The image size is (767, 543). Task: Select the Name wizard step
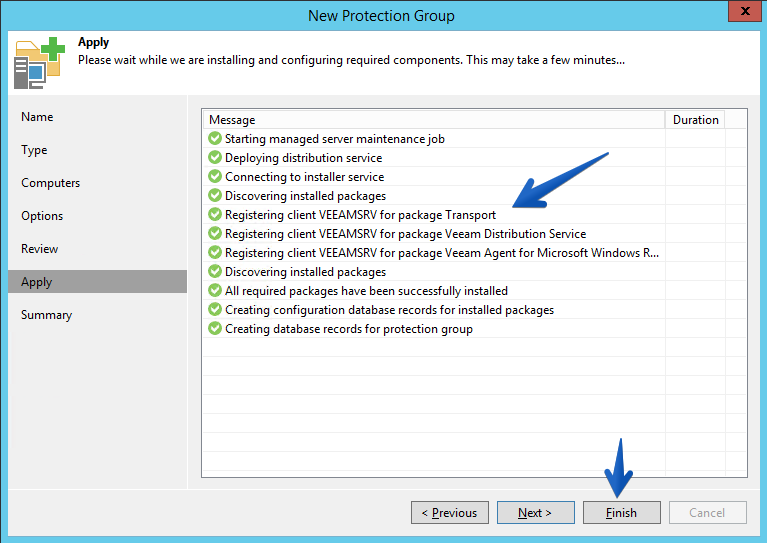(x=37, y=117)
